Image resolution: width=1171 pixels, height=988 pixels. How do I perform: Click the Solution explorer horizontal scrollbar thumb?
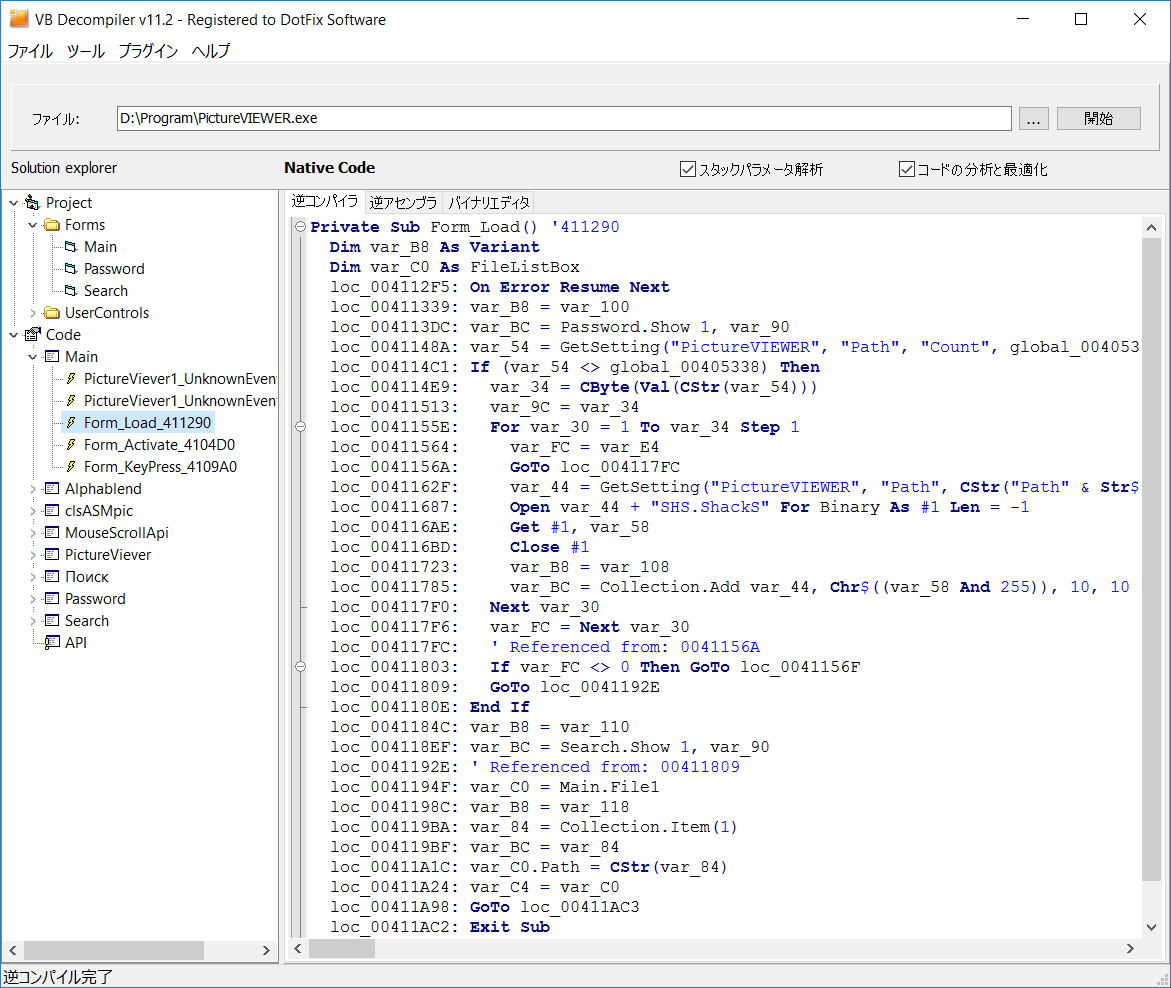point(114,950)
